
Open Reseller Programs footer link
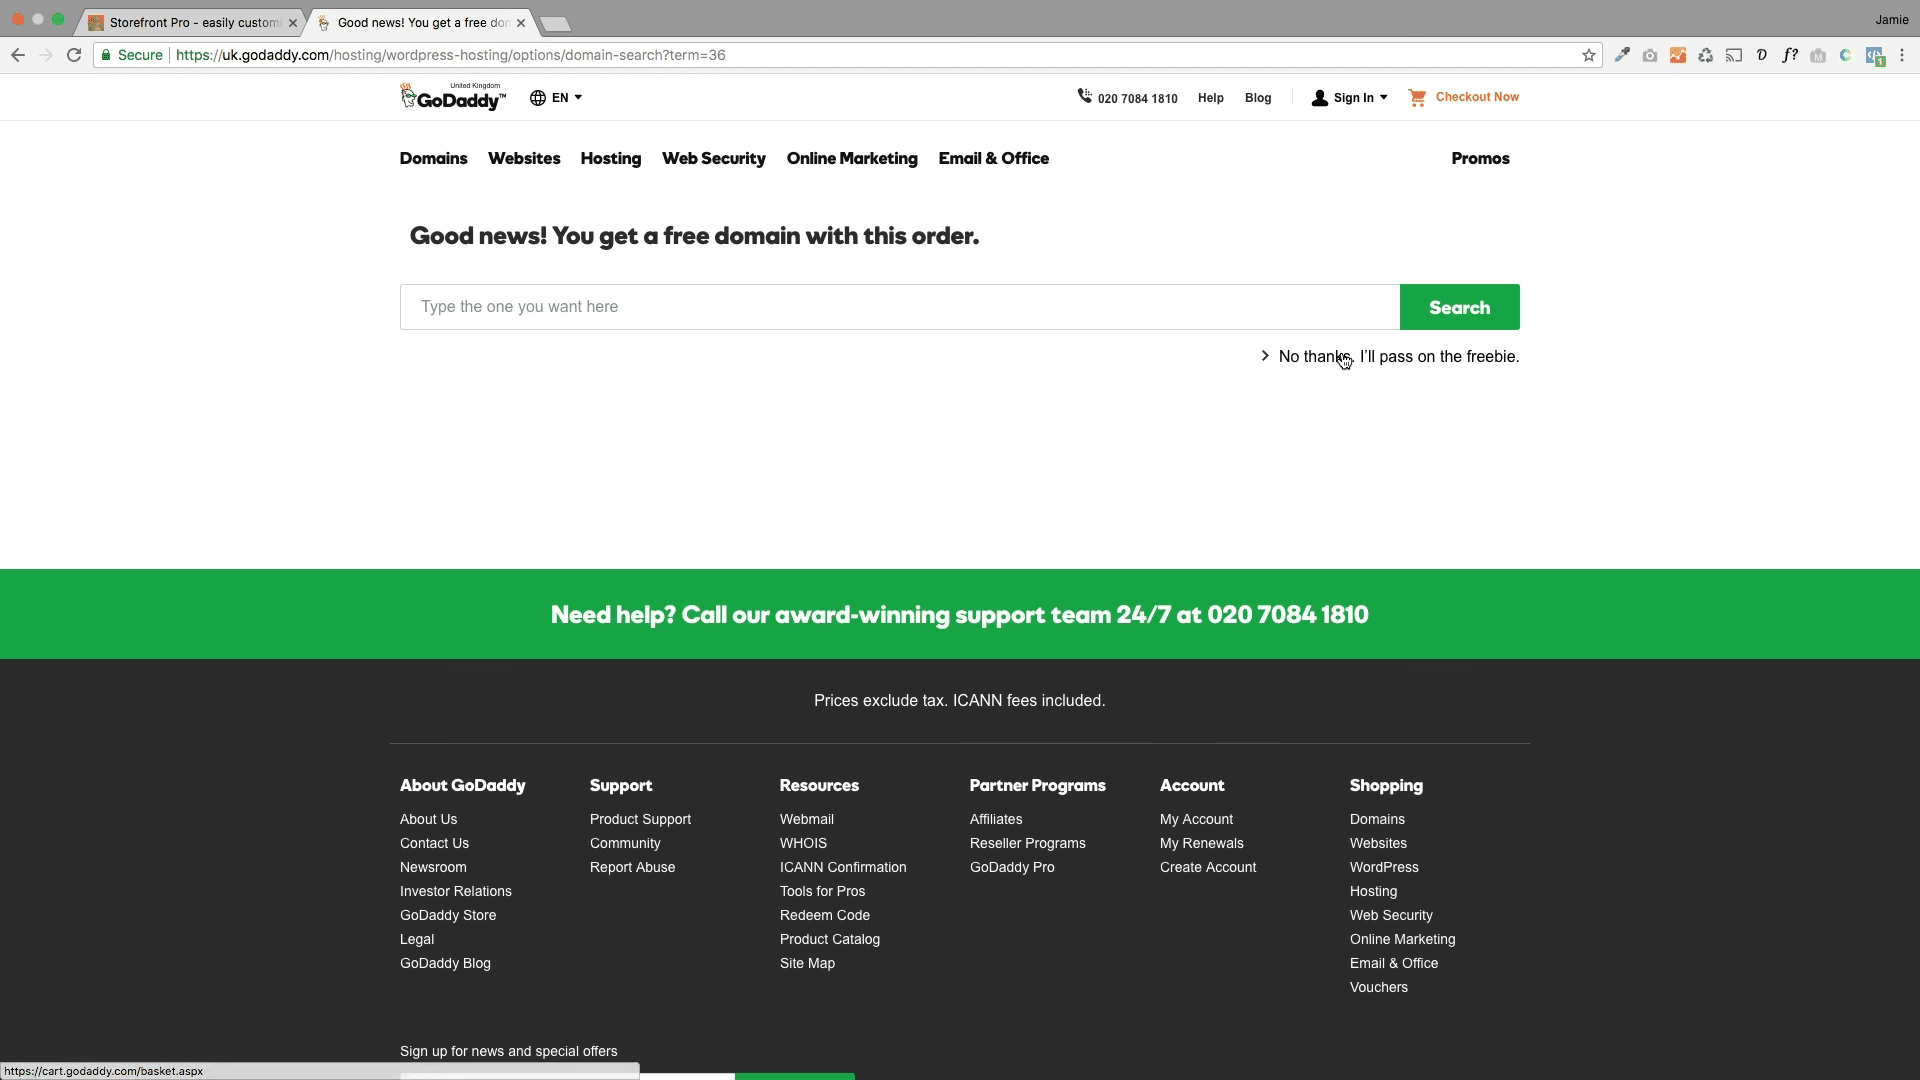1027,843
